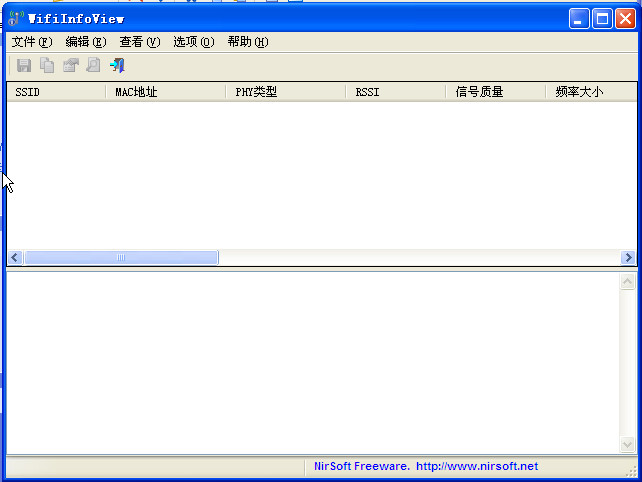
Task: Click the horizontal scrollbar left arrow
Action: point(15,258)
